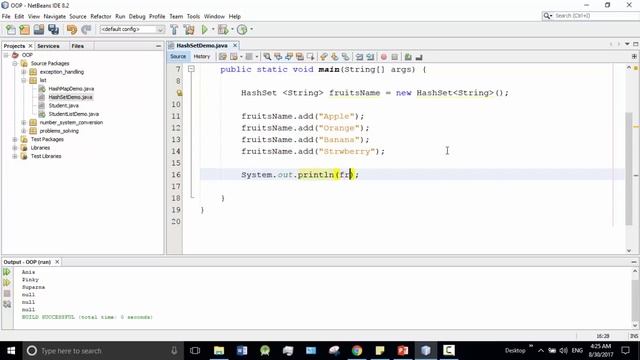Switch to the History view button
The width and height of the screenshot is (640, 360).
(202, 57)
